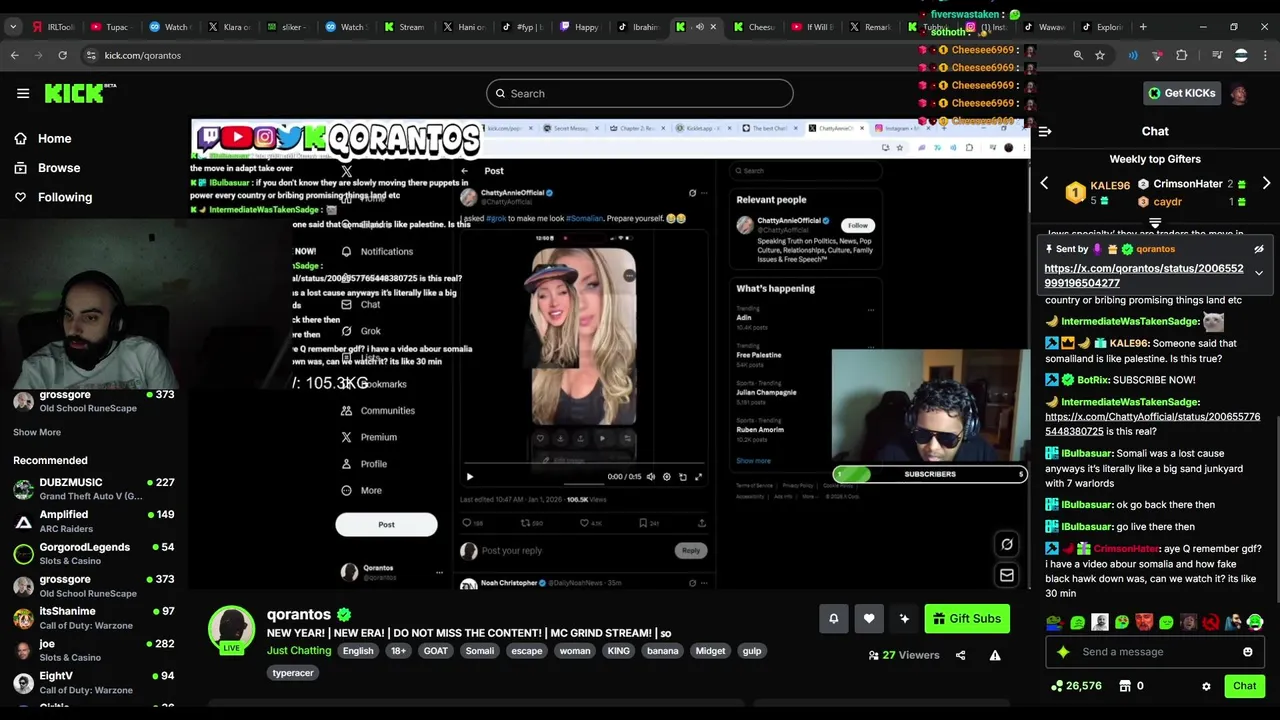Open DUBZMUSIC recommended channel
Viewport: 1280px width, 720px height.
[x=94, y=489]
